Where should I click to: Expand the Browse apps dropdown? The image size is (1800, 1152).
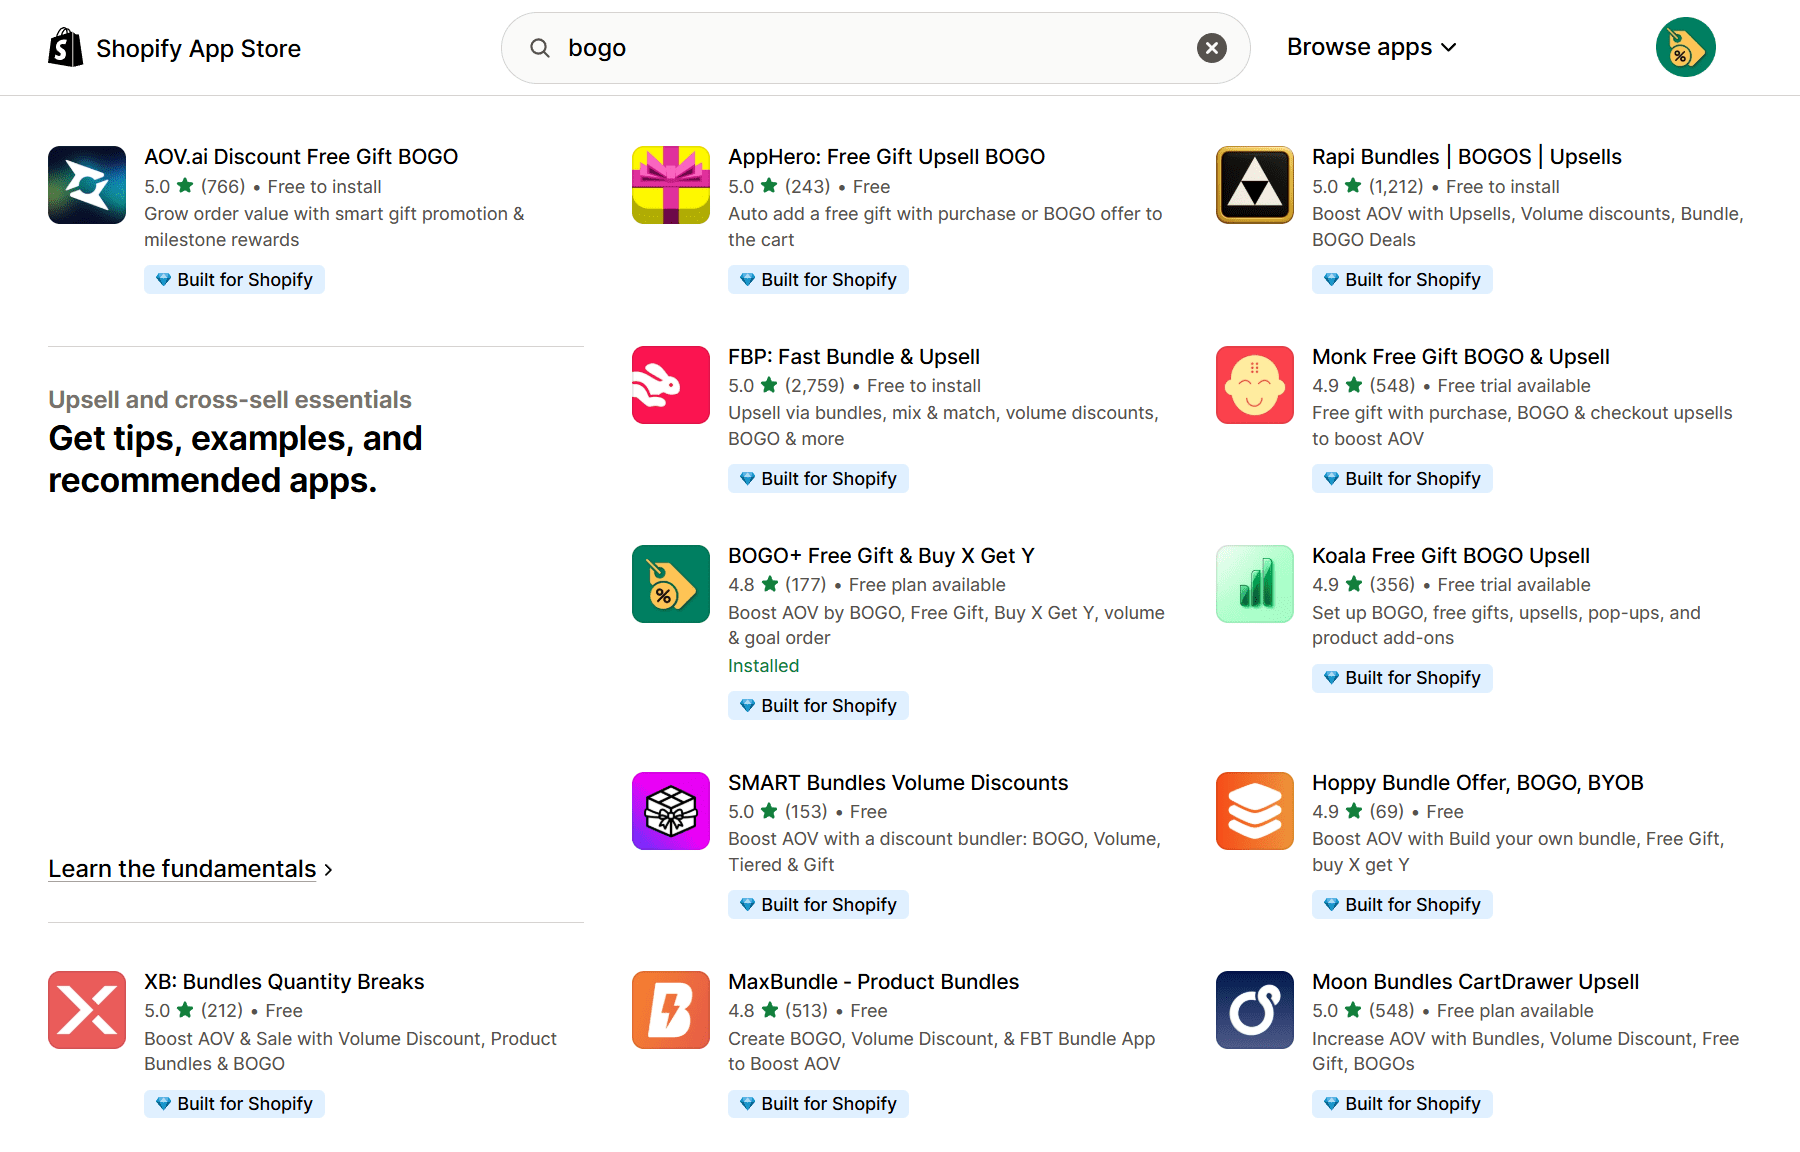coord(1371,47)
